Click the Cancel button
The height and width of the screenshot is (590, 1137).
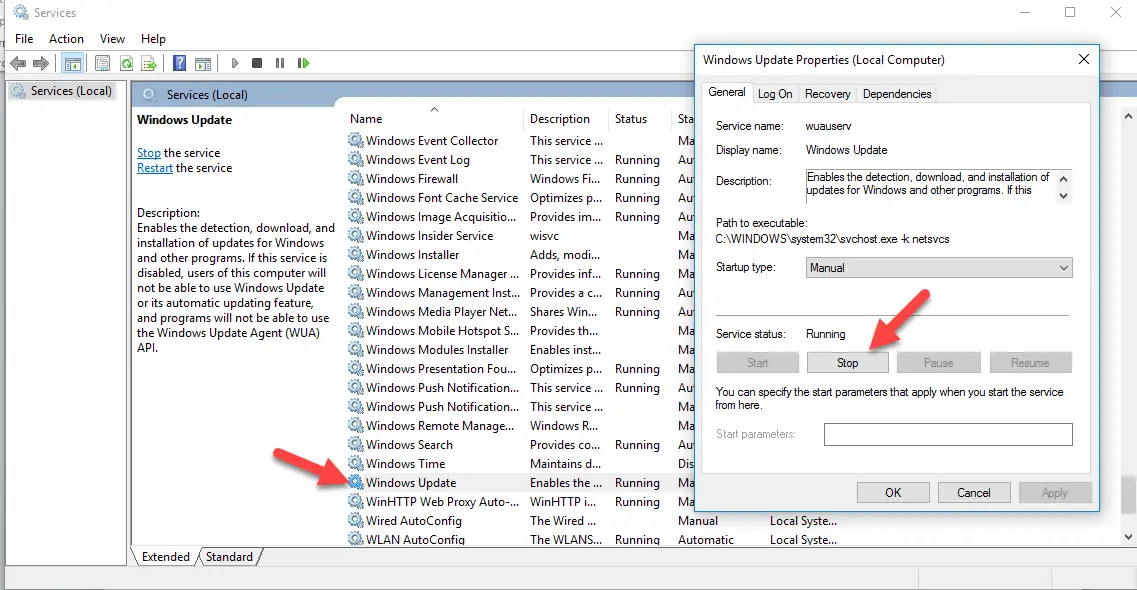(x=974, y=493)
